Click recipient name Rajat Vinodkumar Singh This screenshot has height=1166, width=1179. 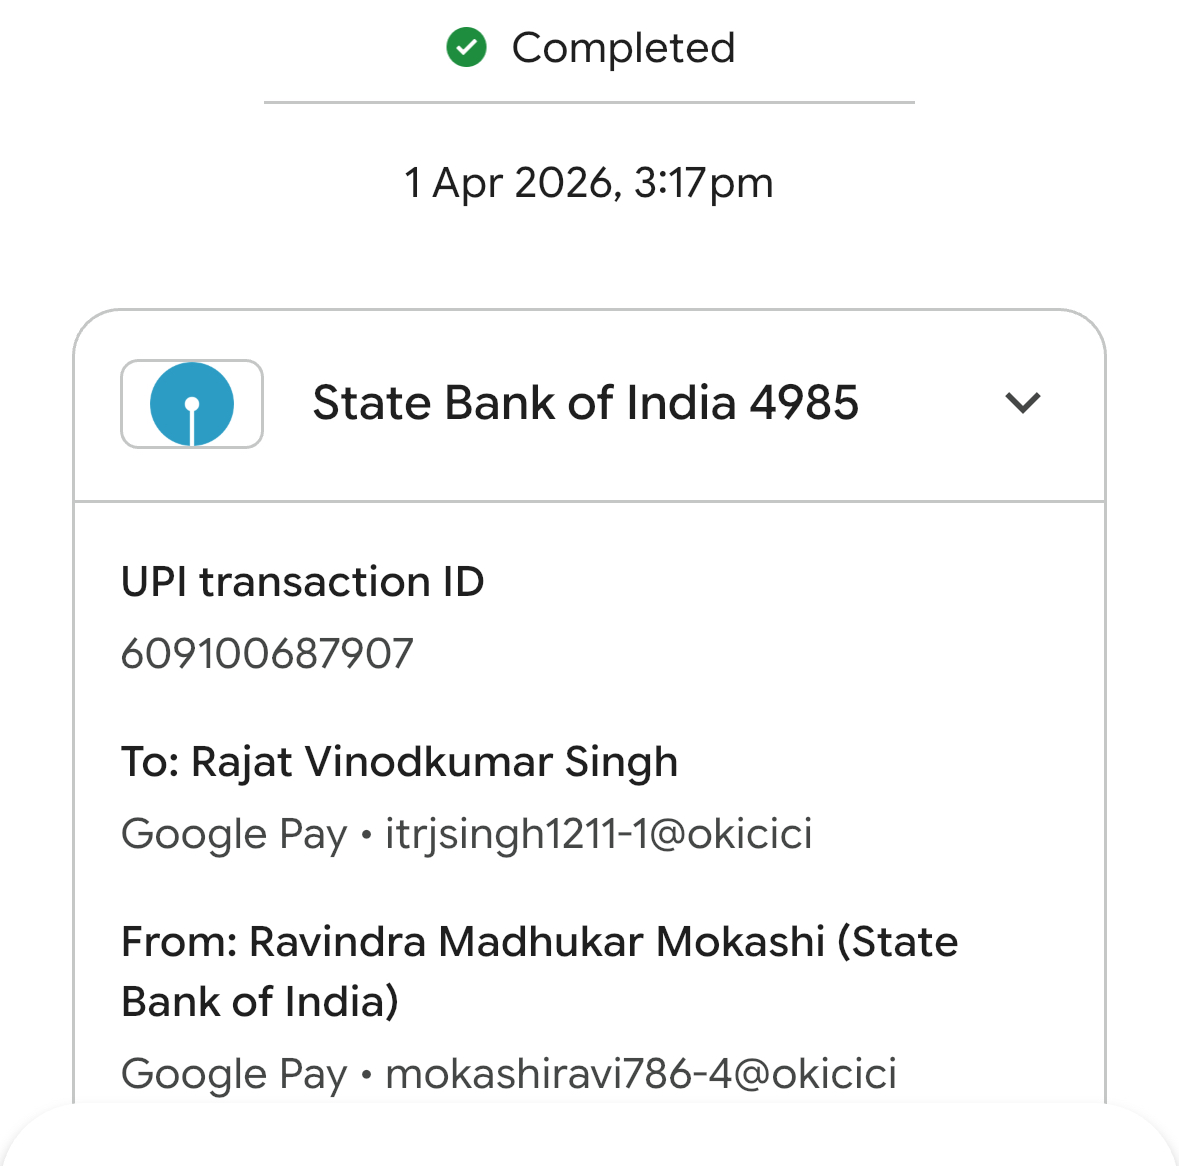pyautogui.click(x=434, y=762)
